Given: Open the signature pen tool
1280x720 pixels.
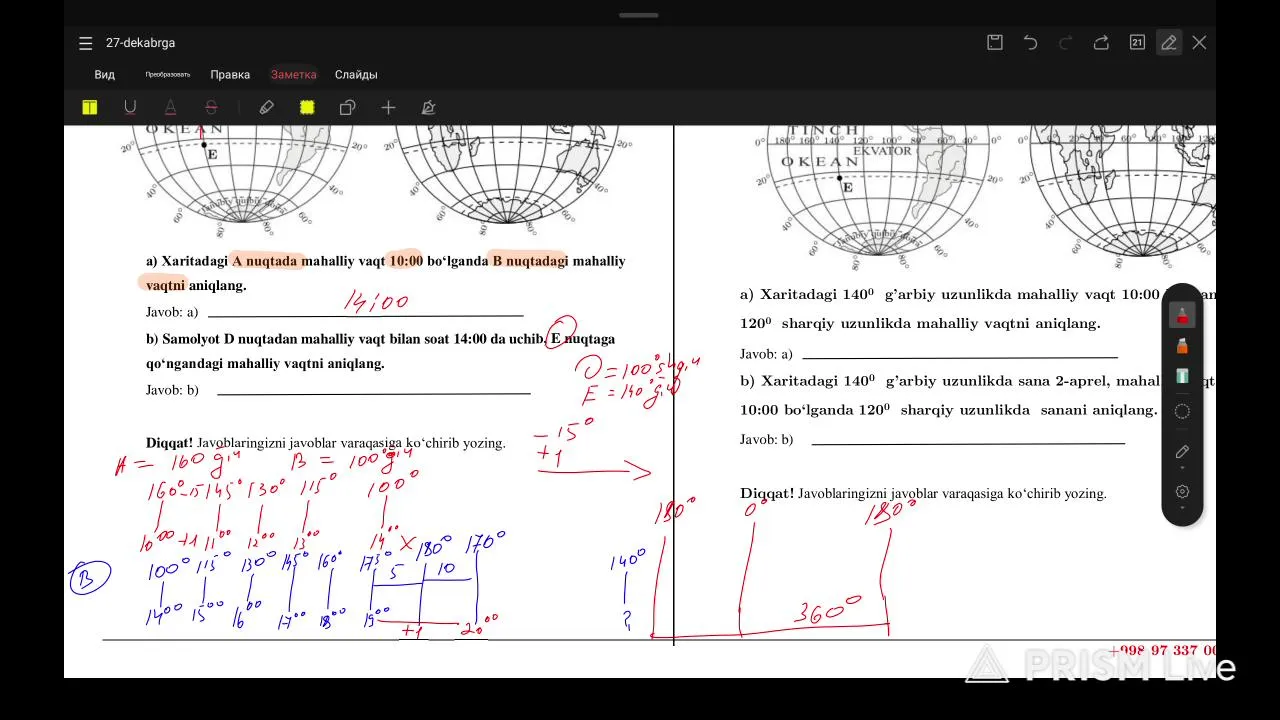Looking at the screenshot, I should click(429, 107).
